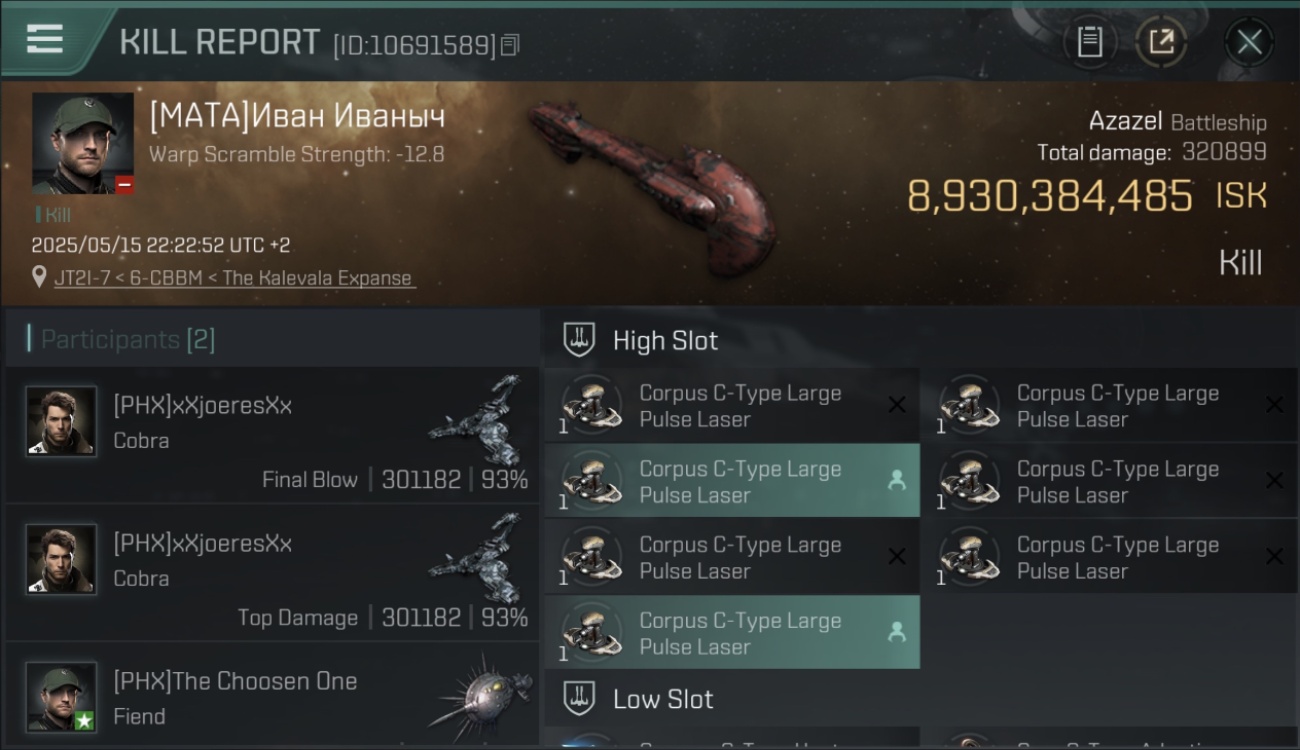Toggle the person icon on second left Pulse Laser
Viewport: 1300px width, 750px height.
coord(897,481)
